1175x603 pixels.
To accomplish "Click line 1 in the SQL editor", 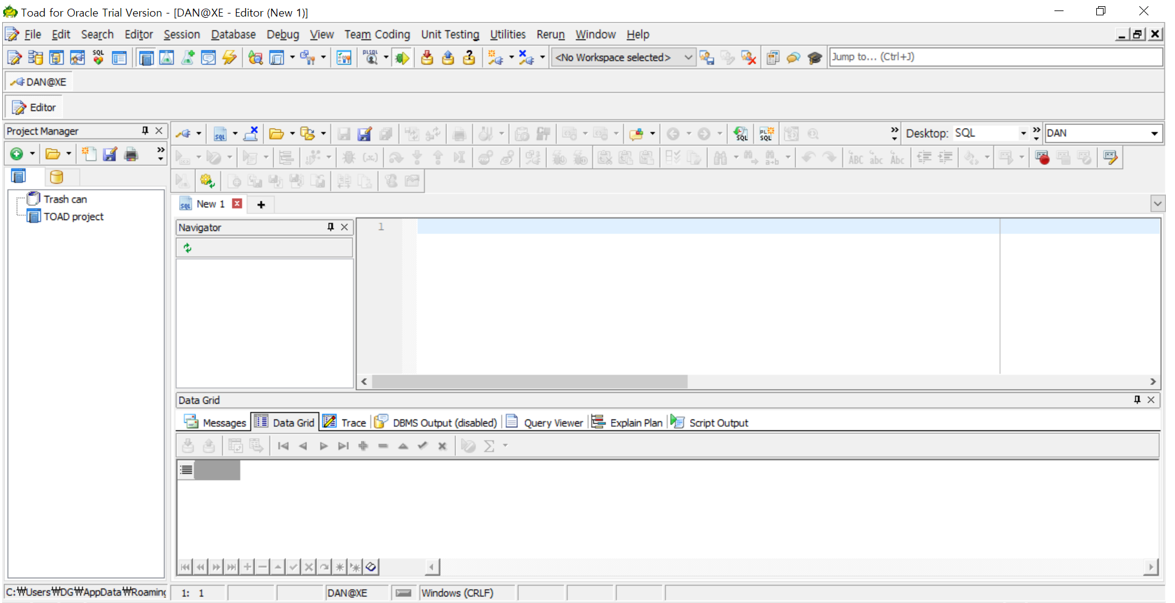I will click(788, 227).
